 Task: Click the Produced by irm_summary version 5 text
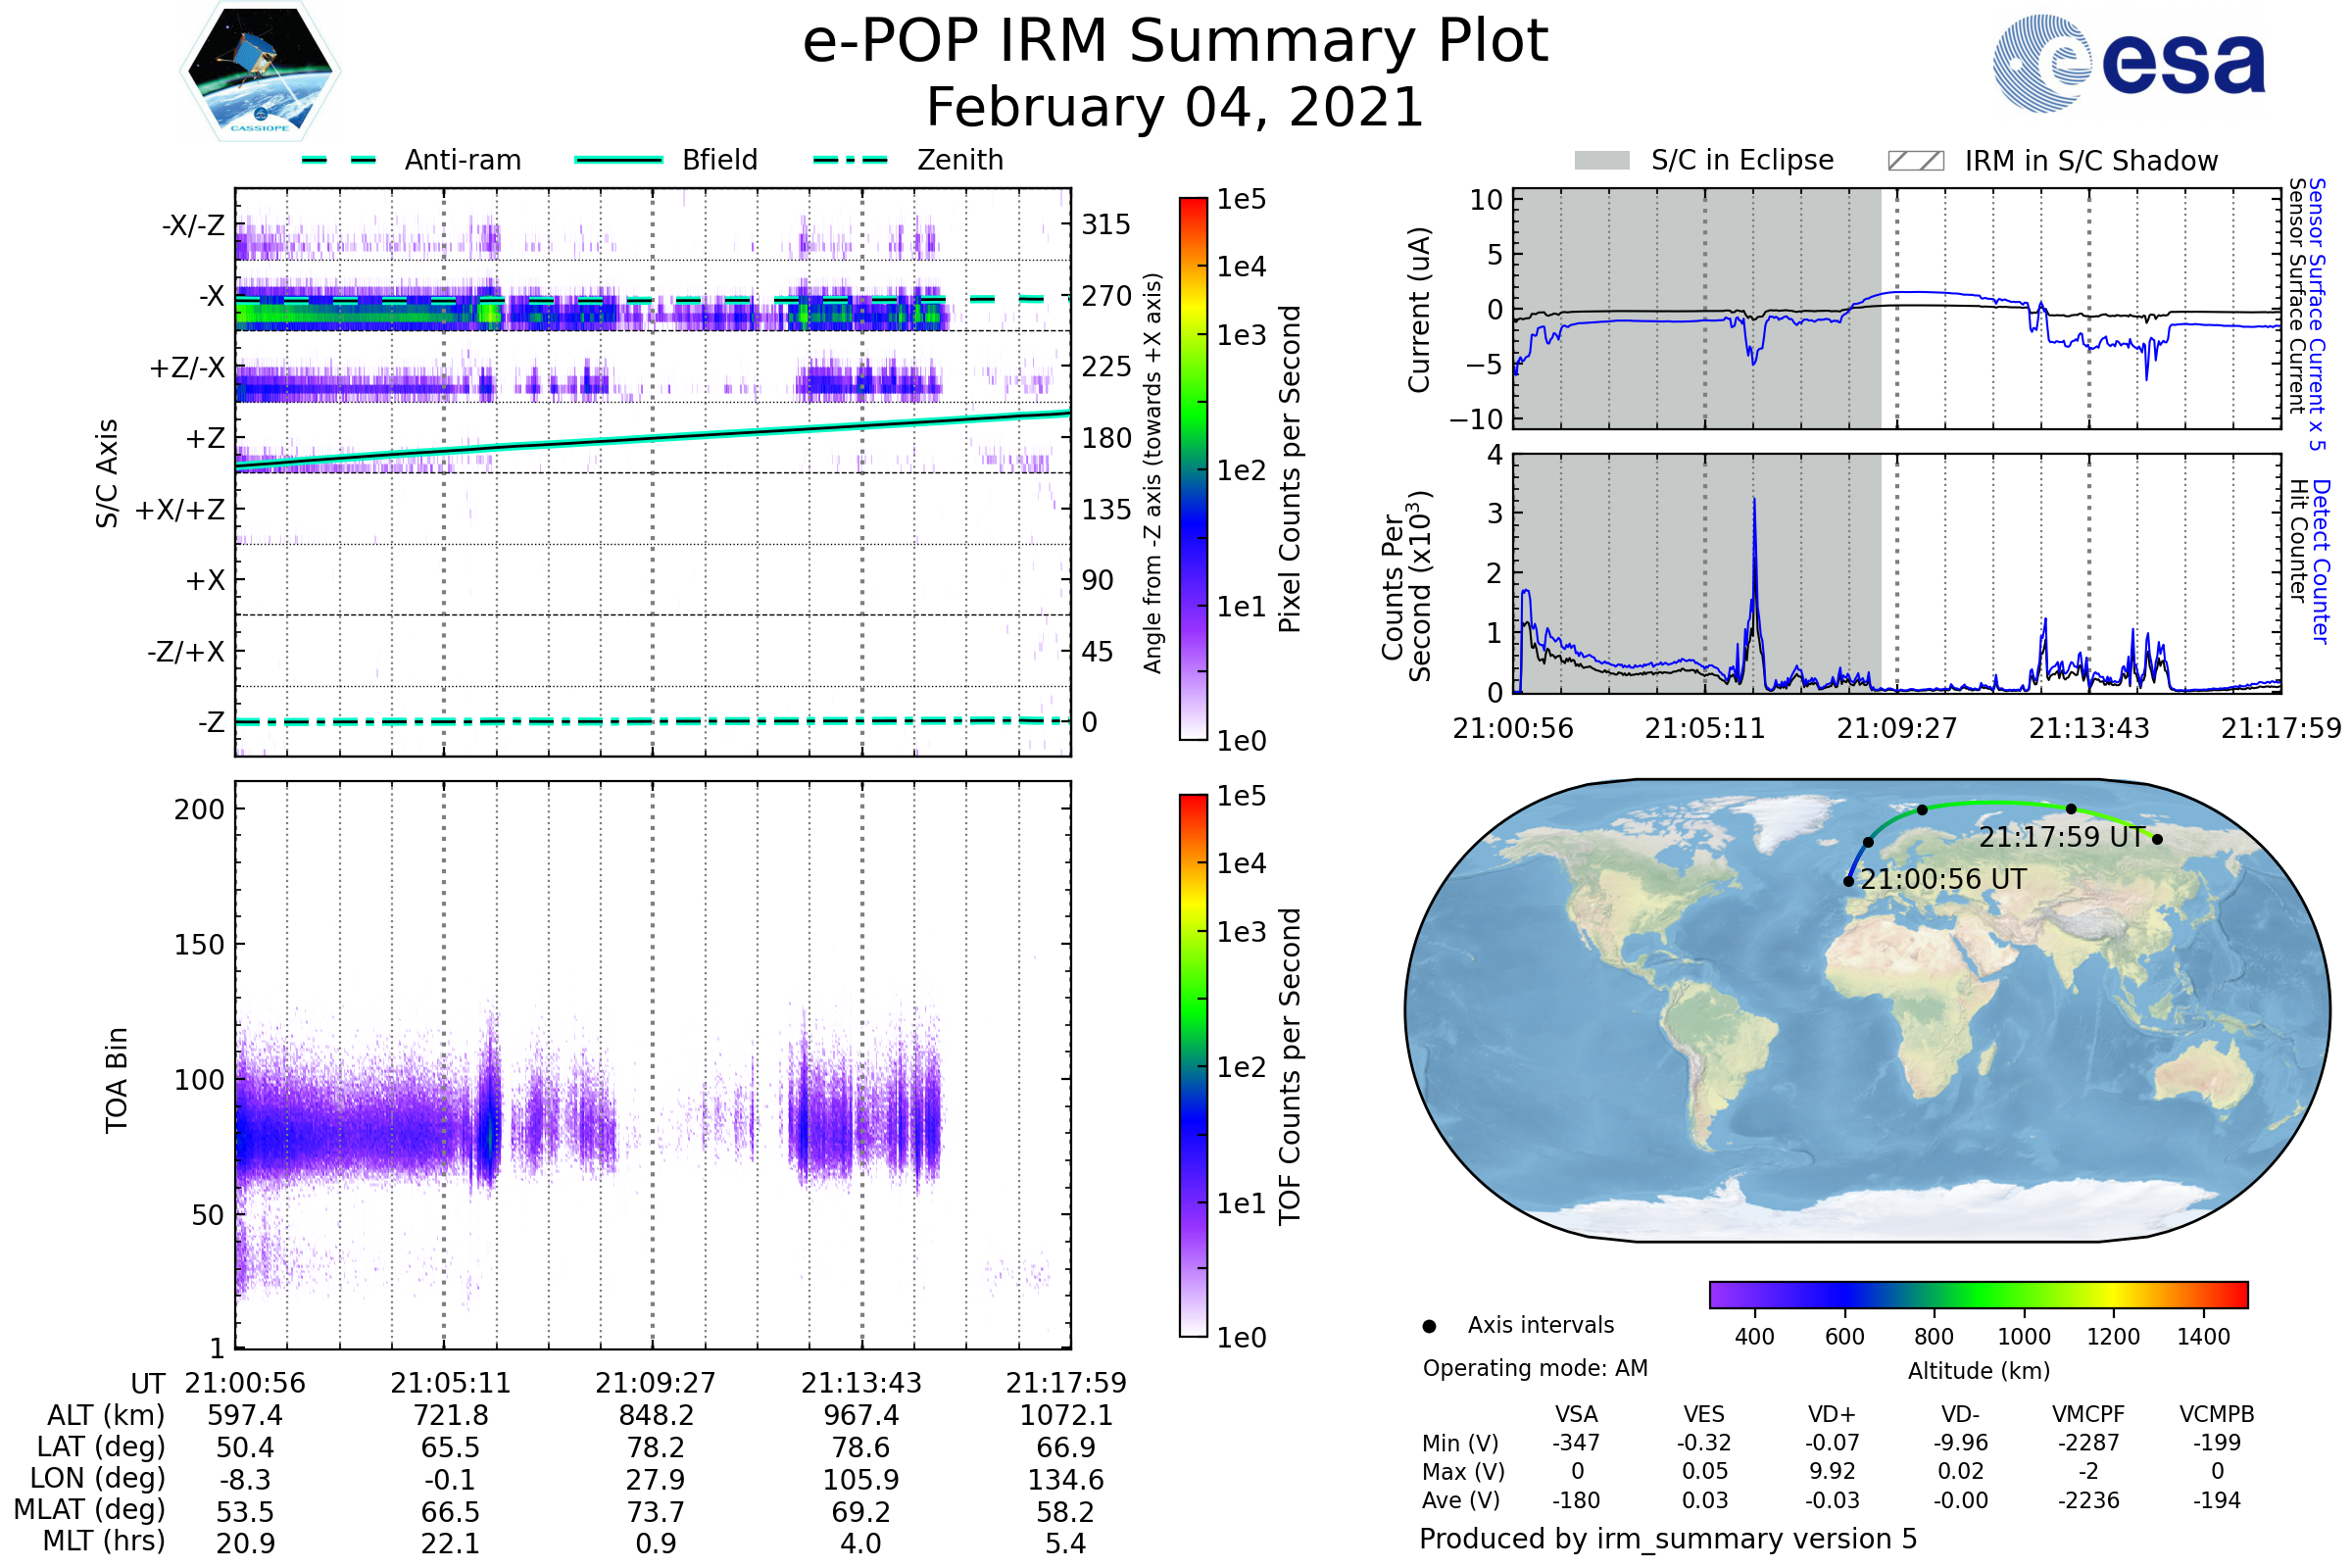[1668, 1539]
